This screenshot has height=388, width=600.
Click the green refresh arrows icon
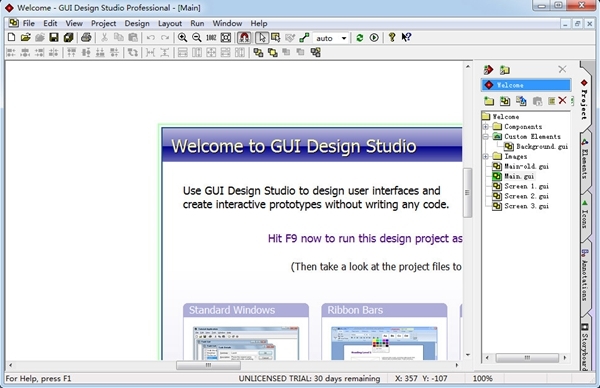[x=360, y=37]
